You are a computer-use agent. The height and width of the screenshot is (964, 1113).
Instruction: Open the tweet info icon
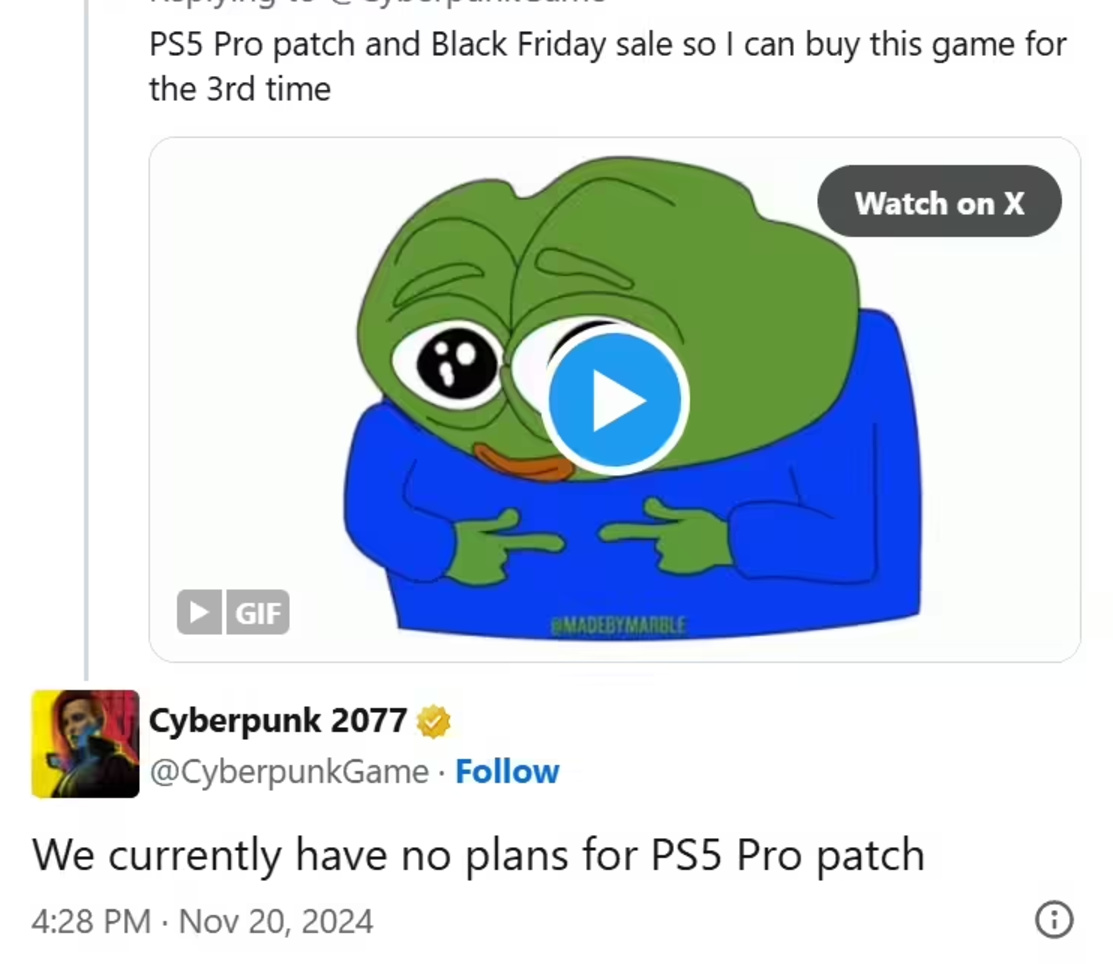(1054, 920)
